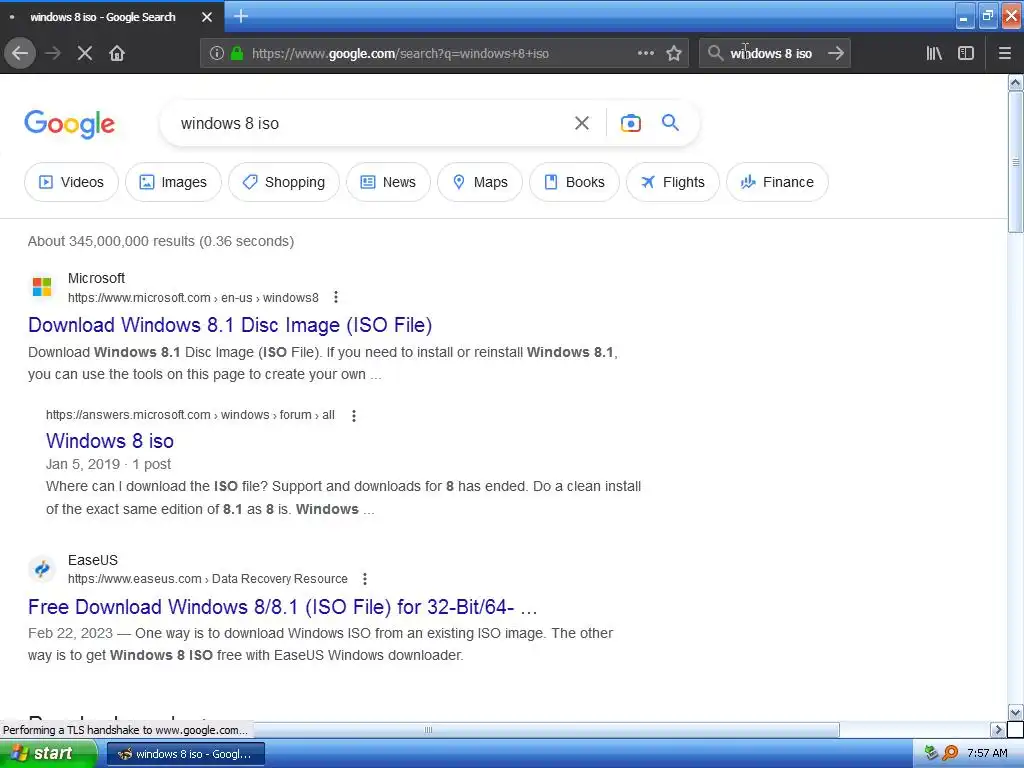The image size is (1024, 768).
Task: Go back to the previous page
Action: 20,54
